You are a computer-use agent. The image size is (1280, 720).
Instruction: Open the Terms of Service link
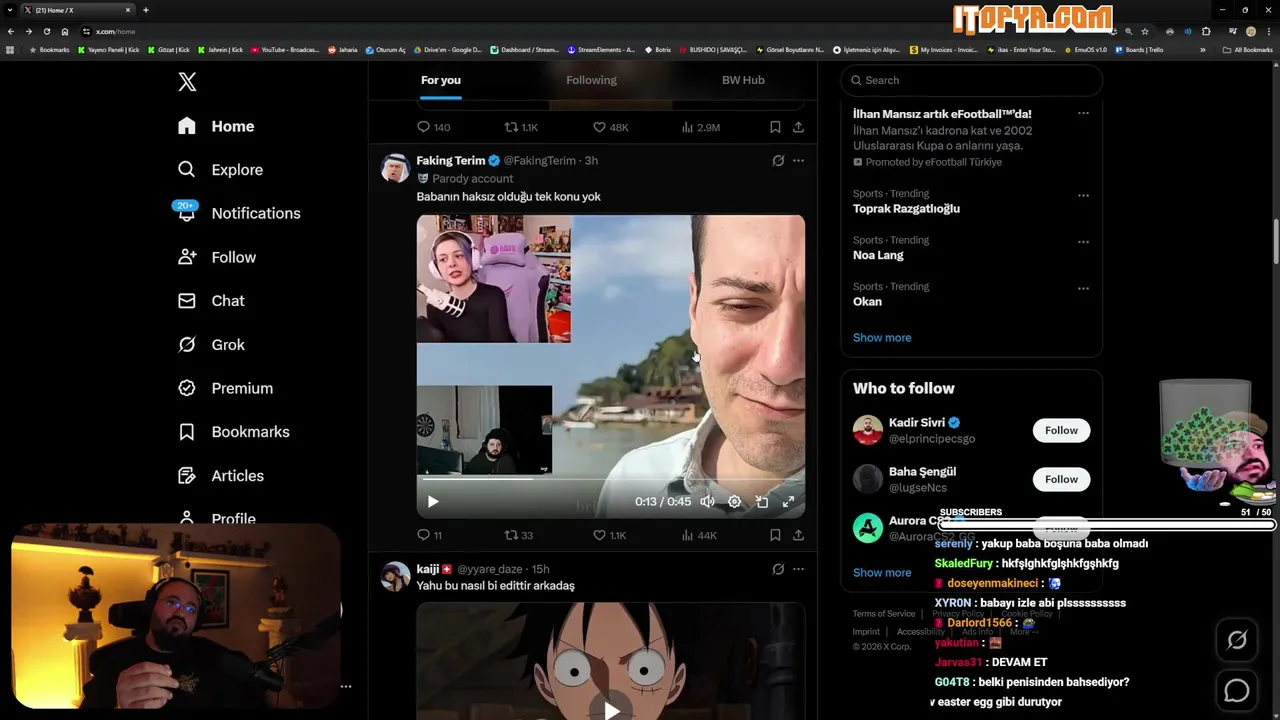point(884,614)
